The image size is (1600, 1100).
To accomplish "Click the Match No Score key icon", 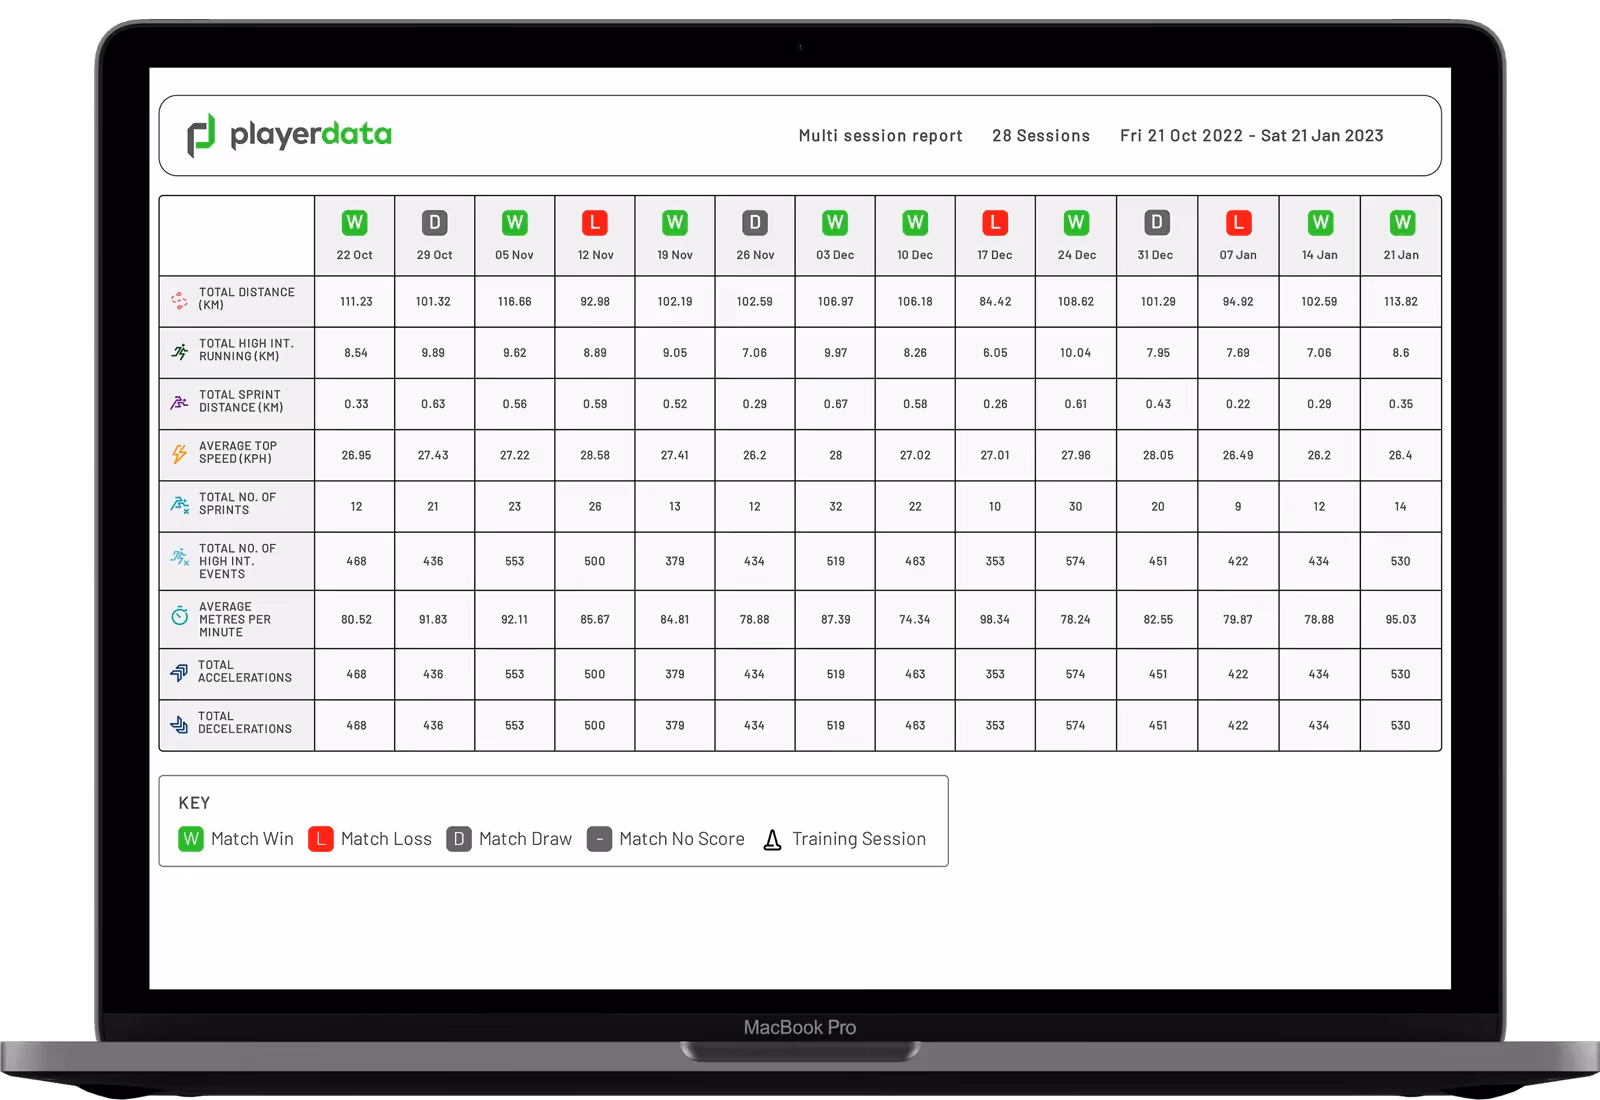I will click(599, 839).
